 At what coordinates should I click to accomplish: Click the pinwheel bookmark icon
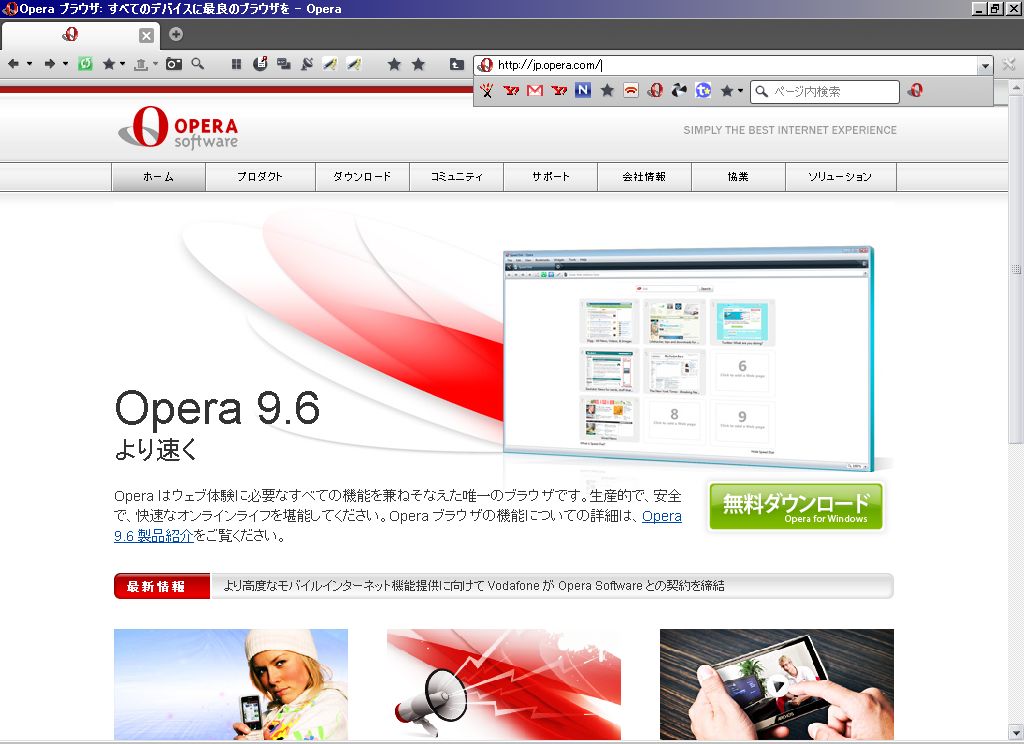point(679,90)
